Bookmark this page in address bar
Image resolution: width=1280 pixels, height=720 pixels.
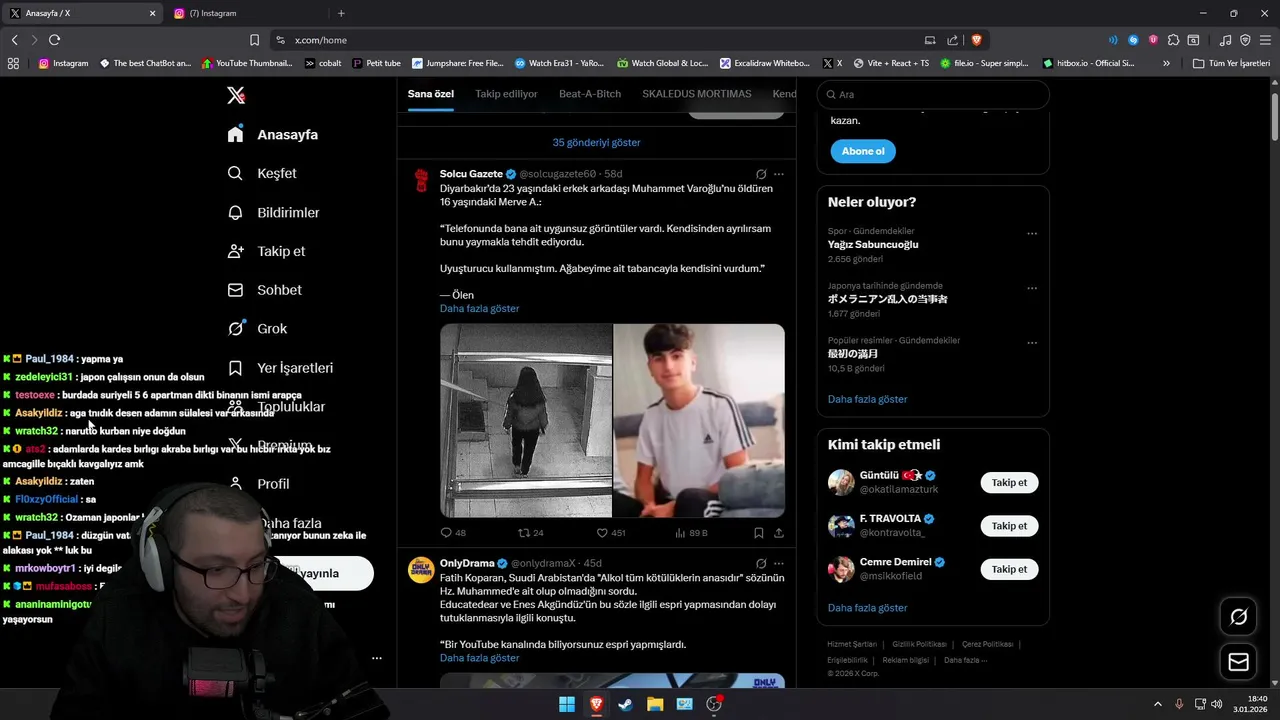pyautogui.click(x=254, y=40)
